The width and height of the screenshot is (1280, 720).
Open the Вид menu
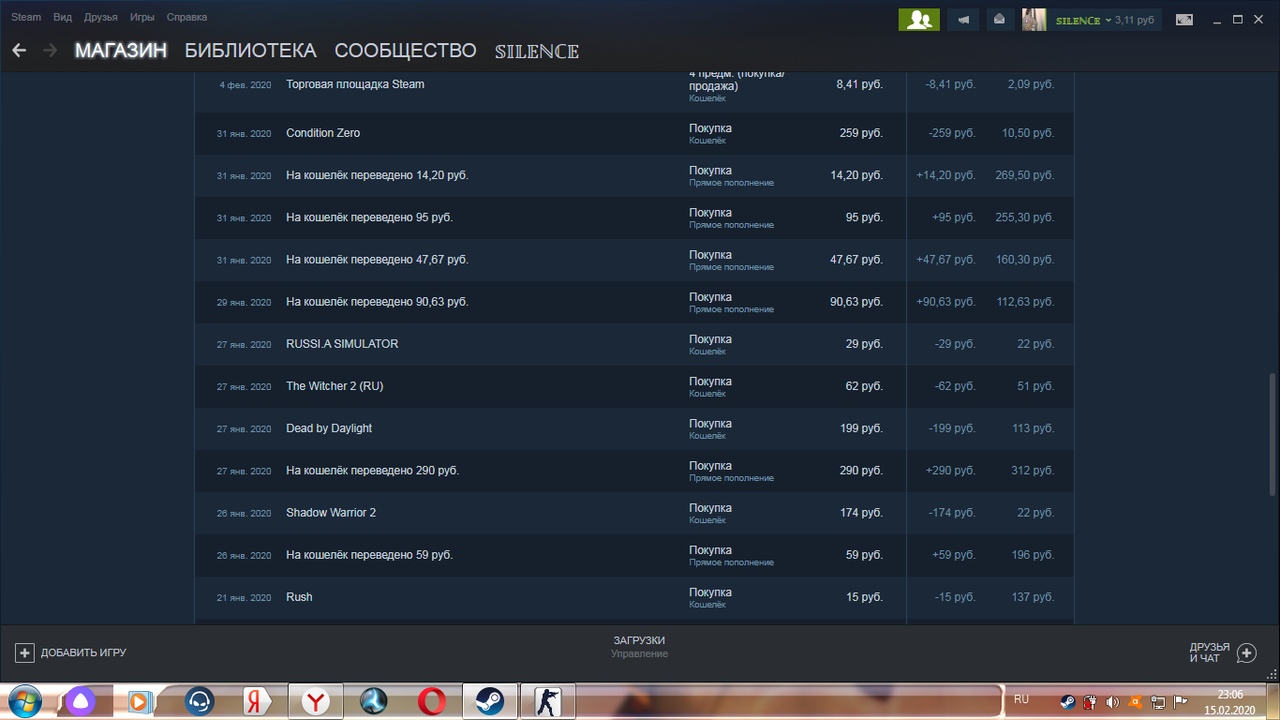[62, 17]
